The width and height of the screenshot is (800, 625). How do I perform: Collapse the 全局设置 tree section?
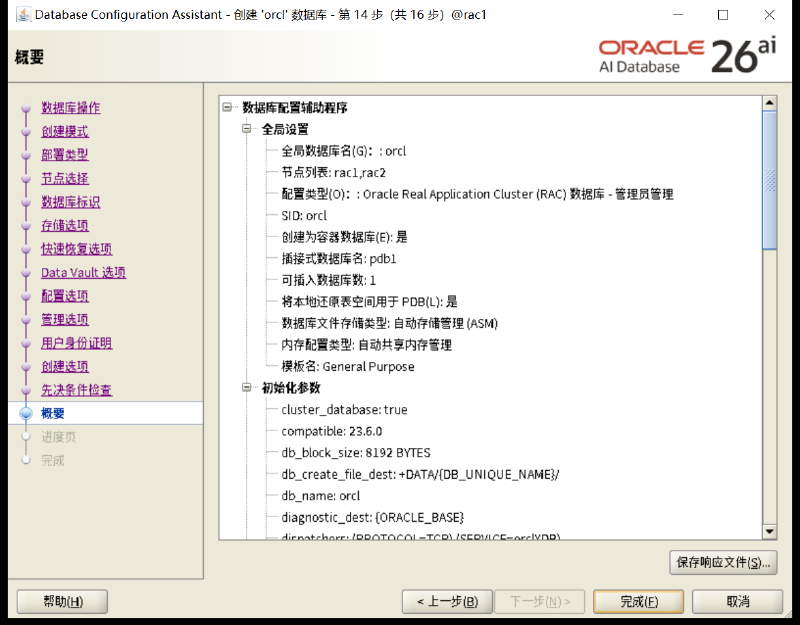click(x=247, y=129)
